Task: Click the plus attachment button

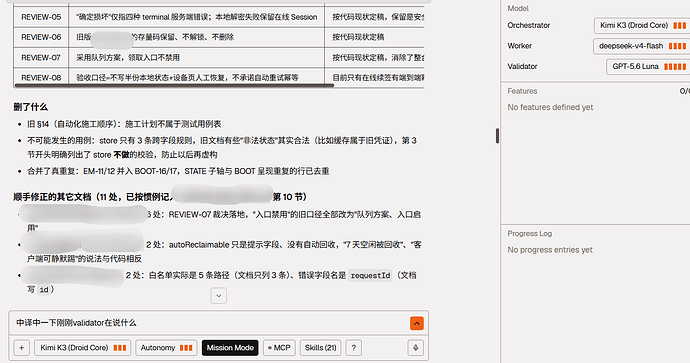Action: pyautogui.click(x=22, y=348)
